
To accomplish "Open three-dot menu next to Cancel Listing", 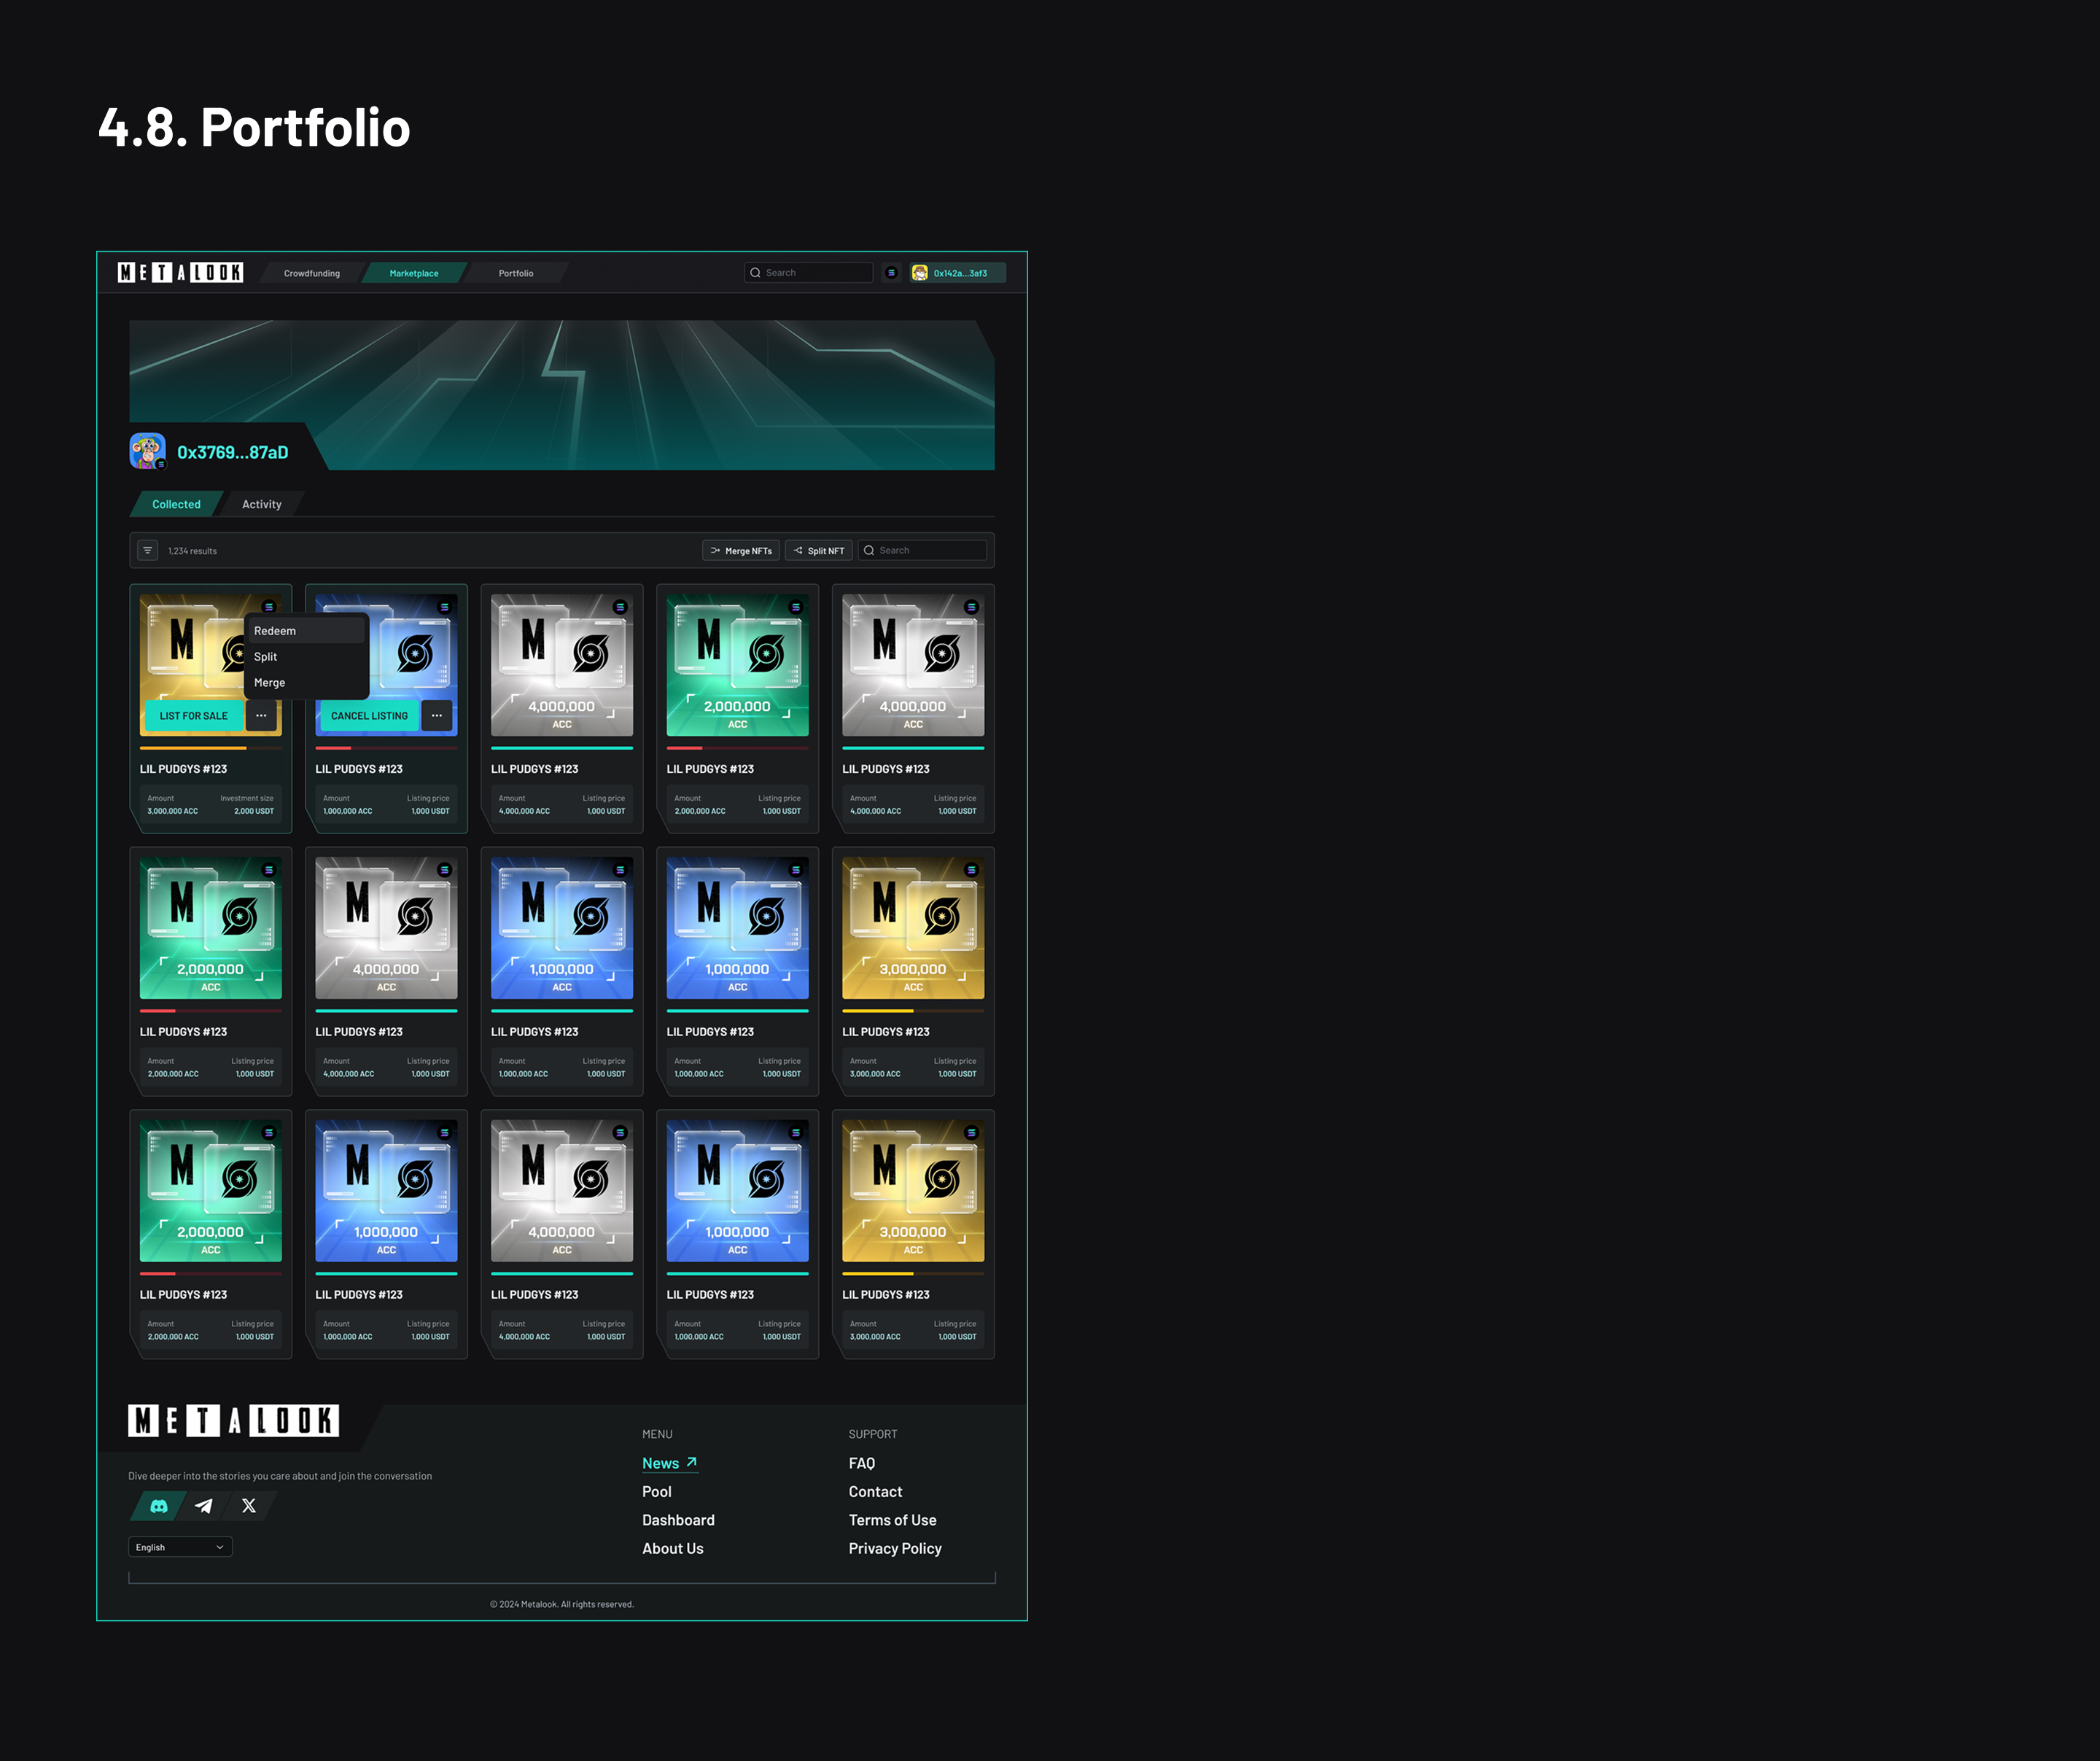I will [437, 716].
